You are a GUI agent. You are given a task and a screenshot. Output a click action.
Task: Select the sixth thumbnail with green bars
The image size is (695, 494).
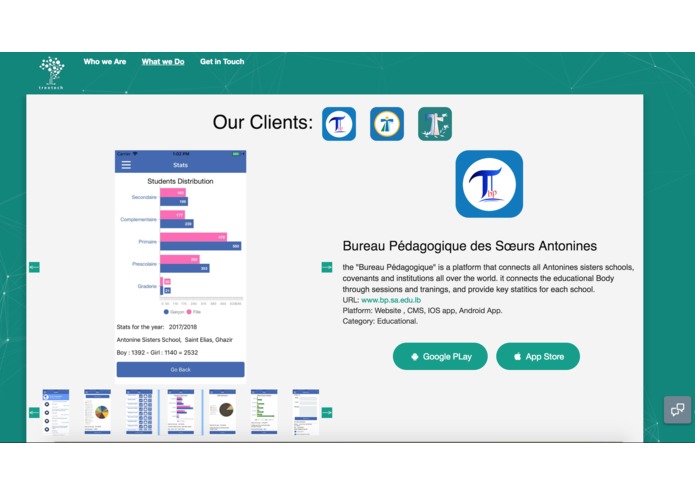pyautogui.click(x=264, y=412)
